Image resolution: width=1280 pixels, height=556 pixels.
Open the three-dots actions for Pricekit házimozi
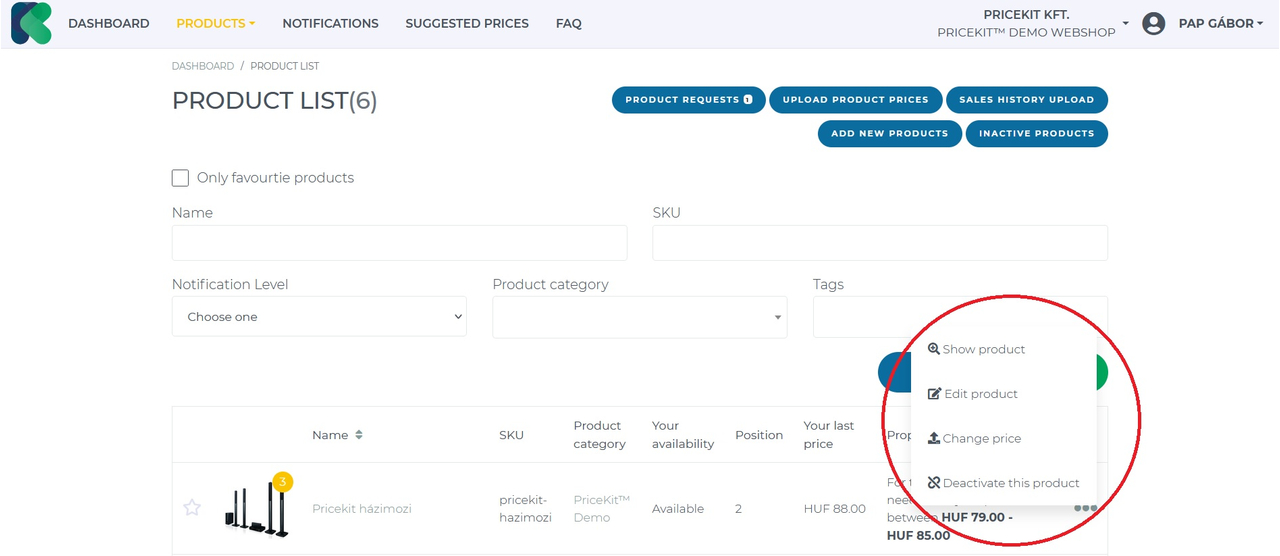point(1085,508)
